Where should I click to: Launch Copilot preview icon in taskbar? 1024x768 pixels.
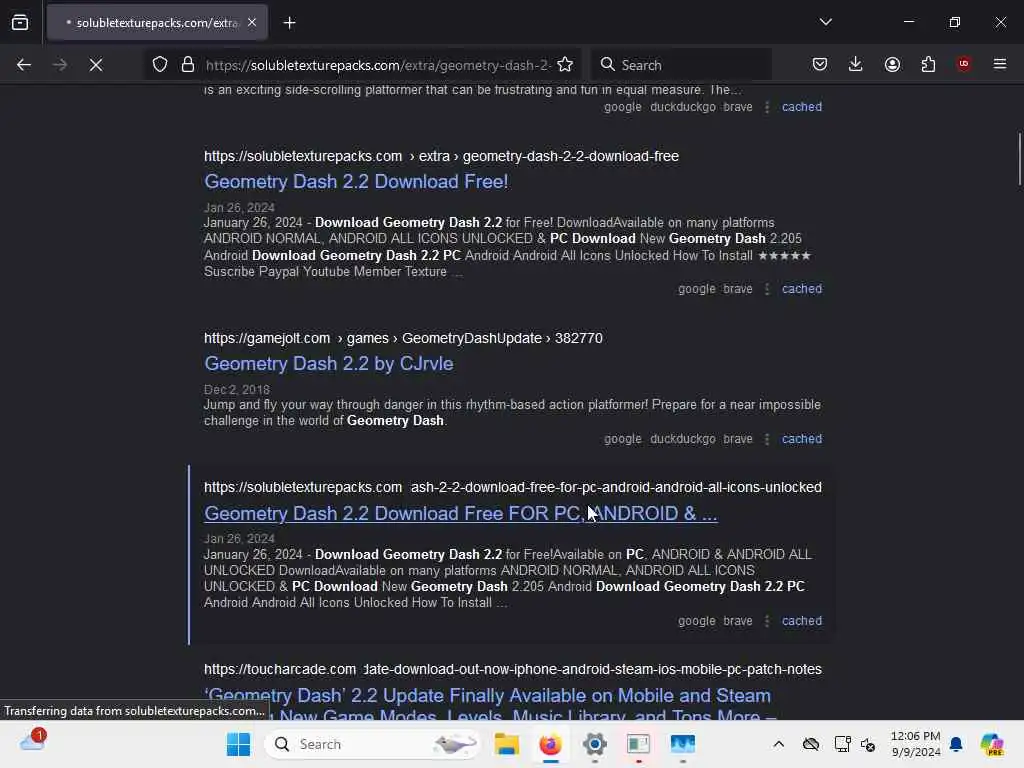[992, 744]
